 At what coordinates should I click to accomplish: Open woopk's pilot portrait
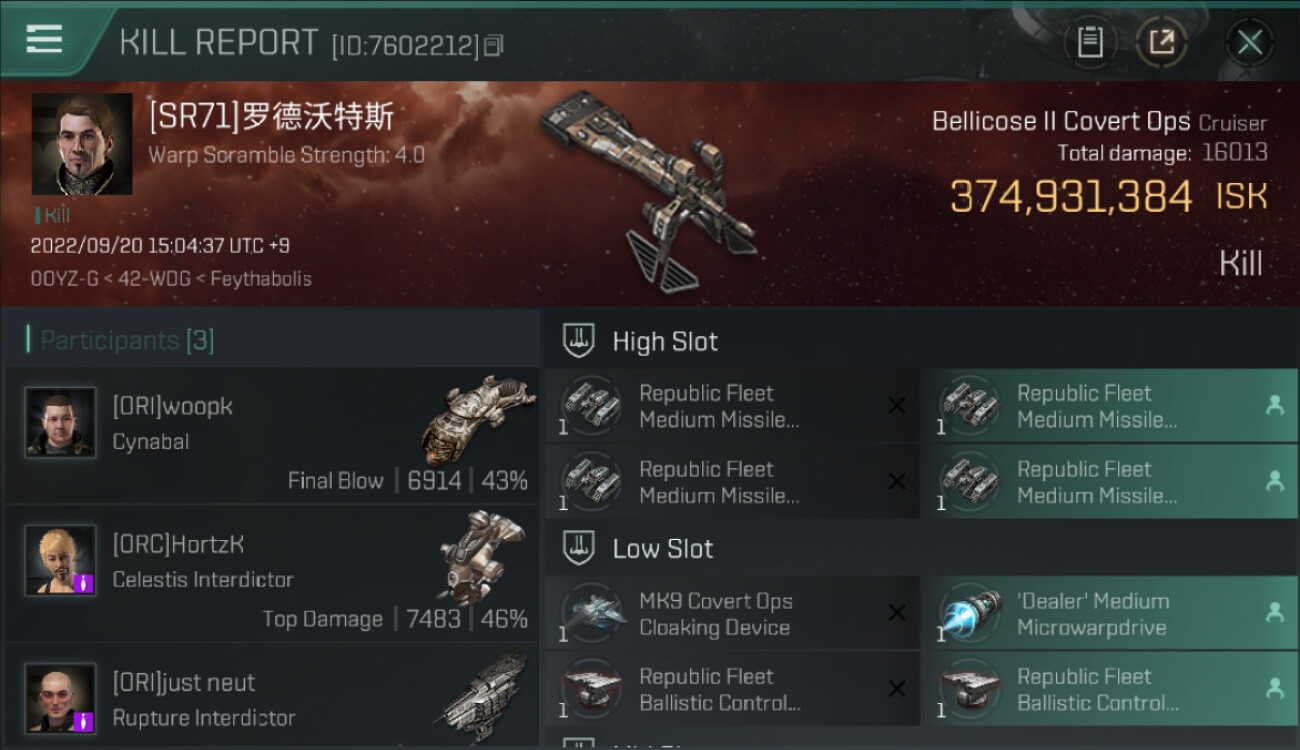click(61, 423)
